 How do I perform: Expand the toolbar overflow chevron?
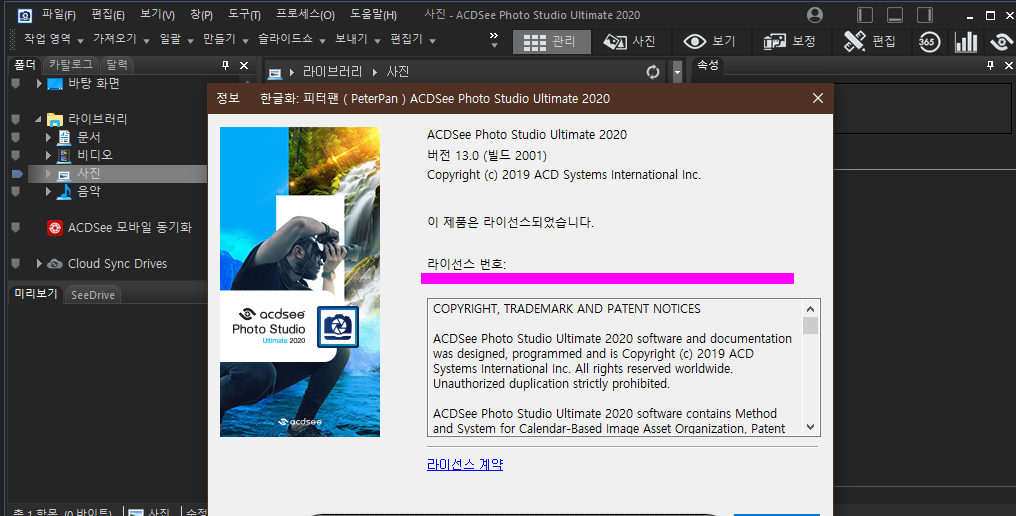494,40
